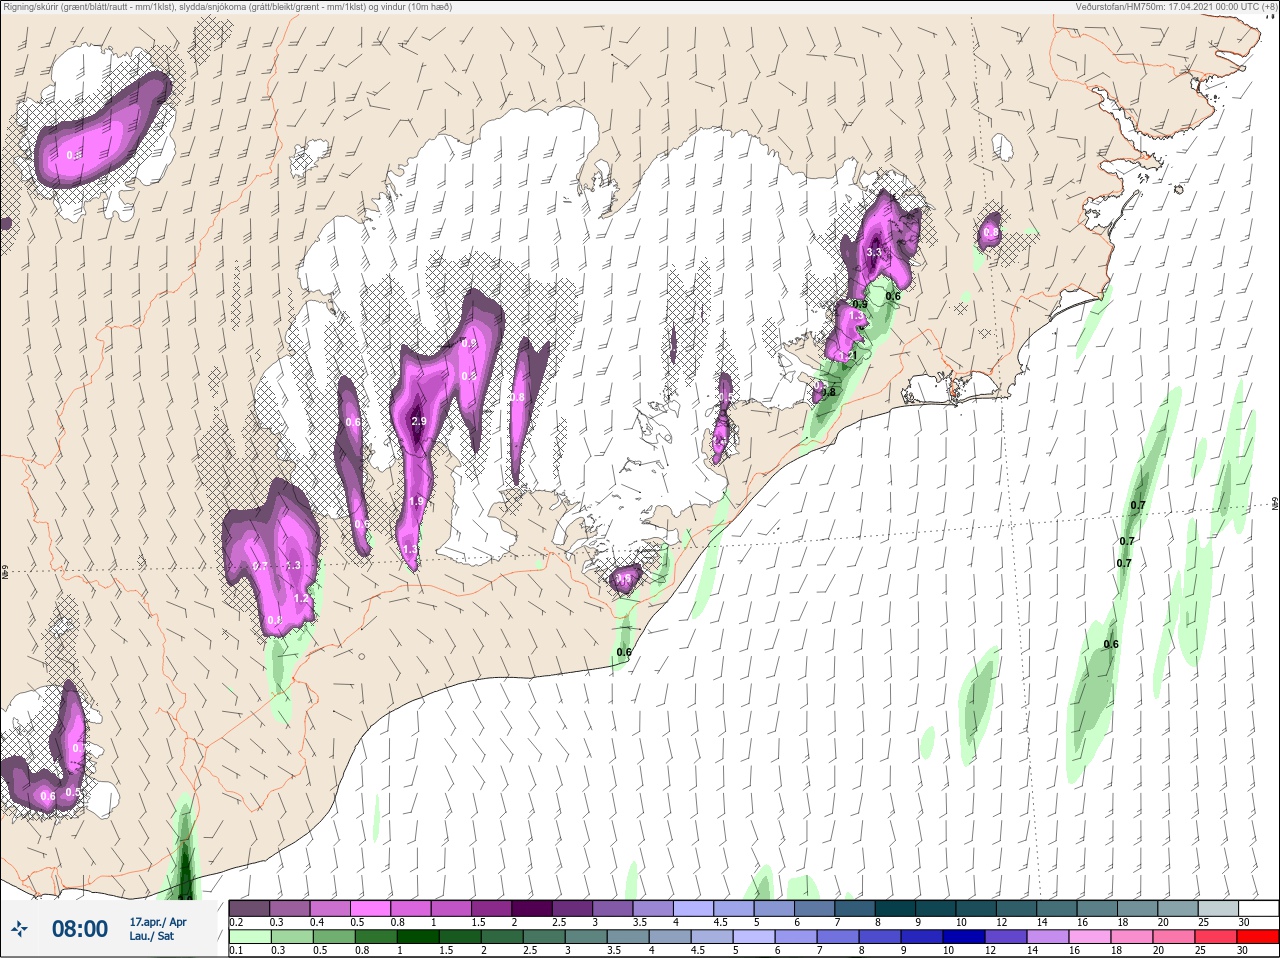Click the darkest purple swatch between 2 and 2.5
Screen dimensions: 1280x958
(534, 908)
